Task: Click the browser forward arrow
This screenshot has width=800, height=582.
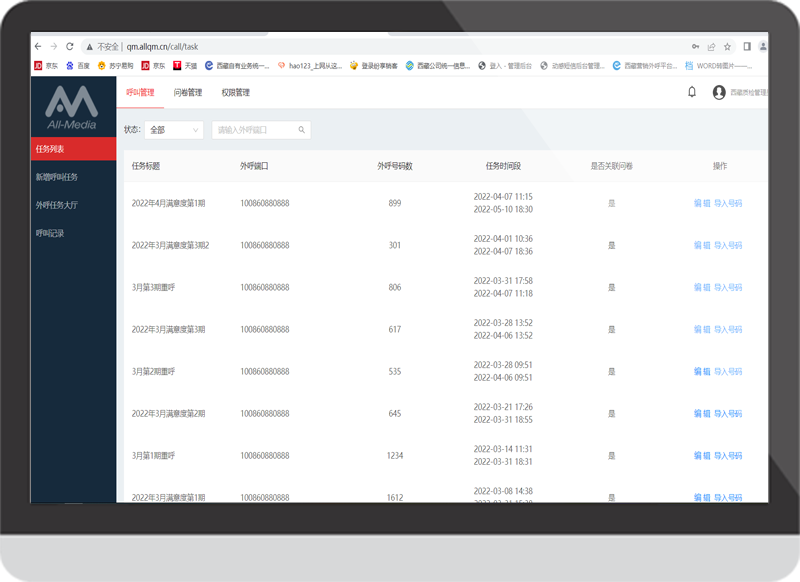Action: click(x=54, y=46)
